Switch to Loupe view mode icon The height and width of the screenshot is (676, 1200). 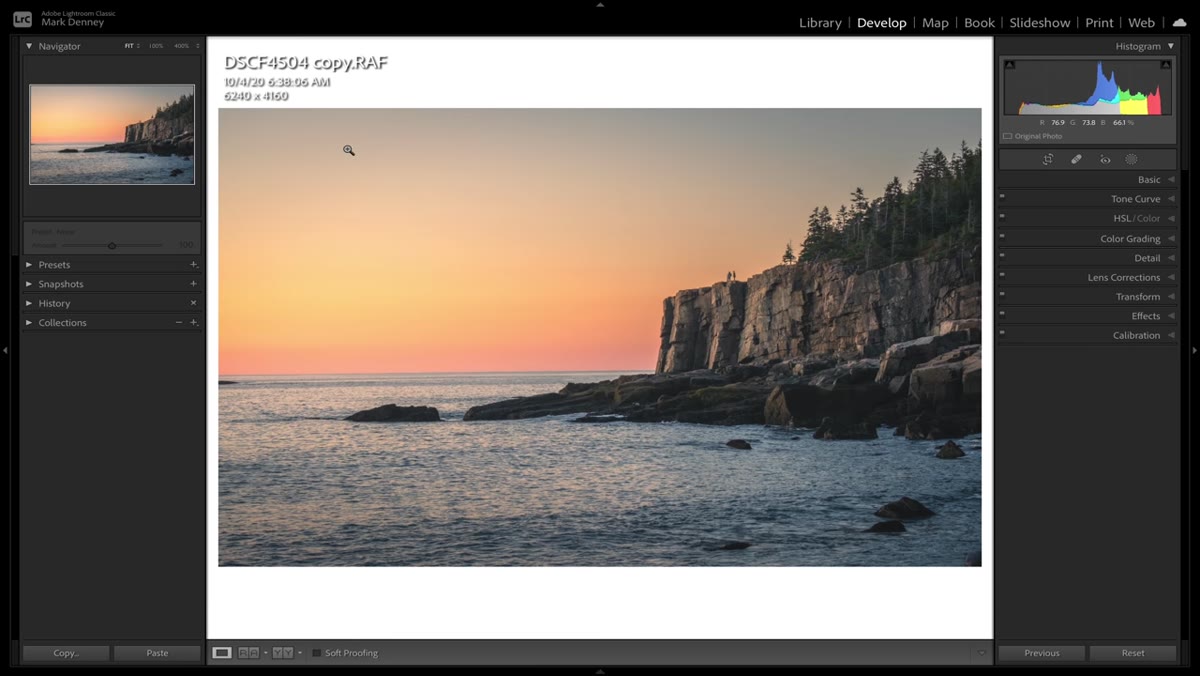pyautogui.click(x=222, y=653)
